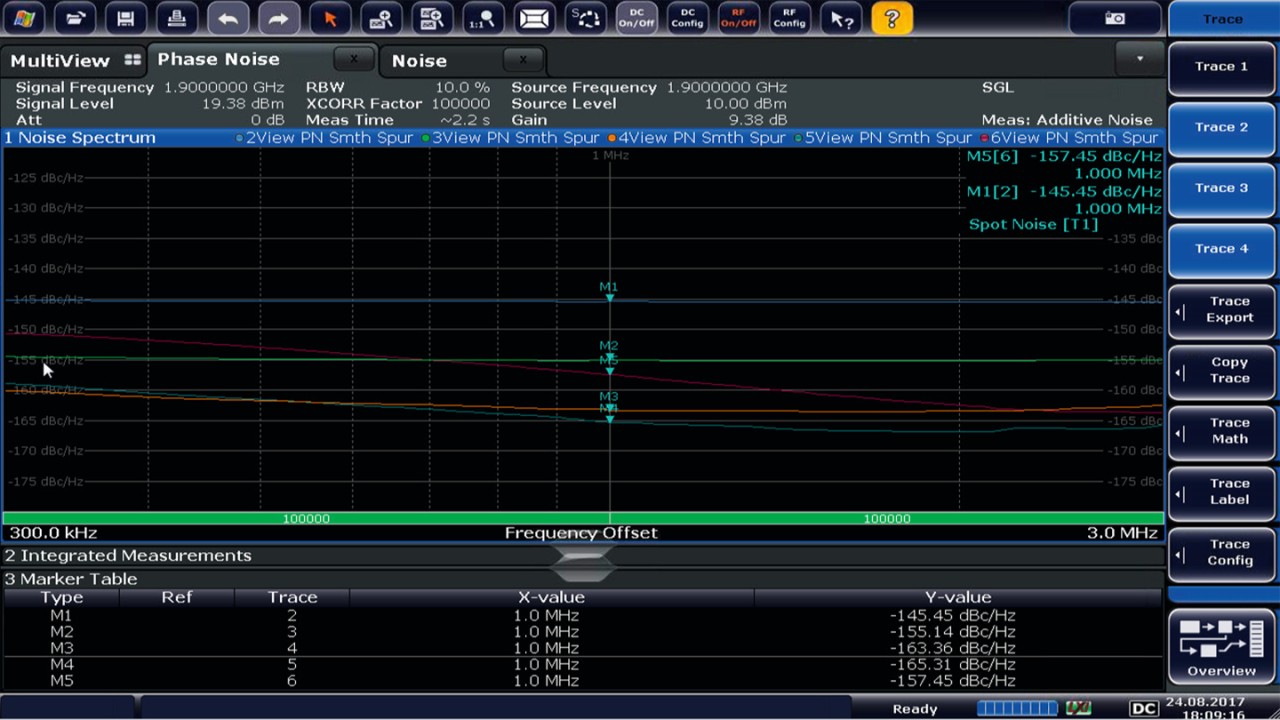
Task: Select the Phase Noise tab
Action: (218, 59)
